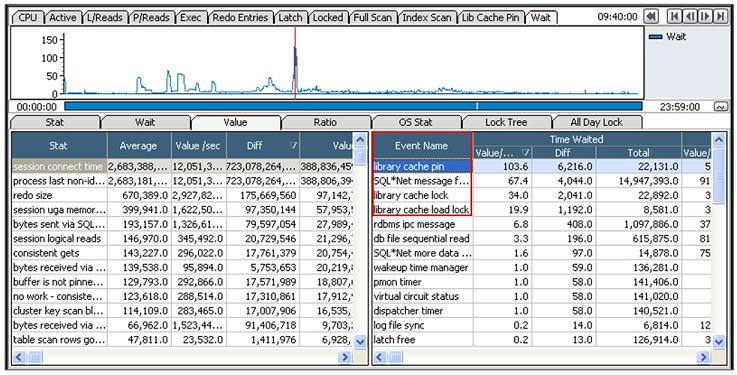737x375 pixels.
Task: Select the pmon timer event
Action: pyautogui.click(x=542, y=282)
